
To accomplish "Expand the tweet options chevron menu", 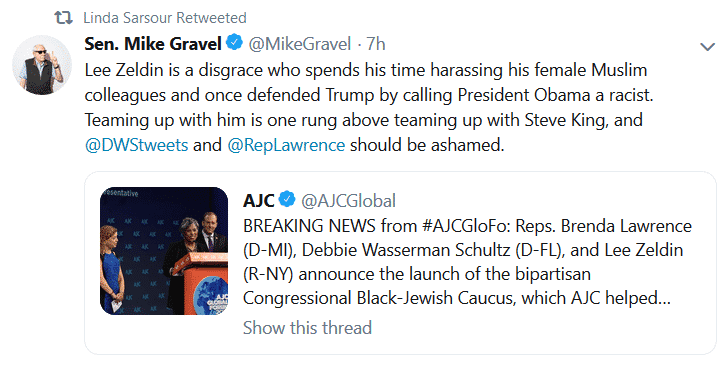I will click(x=707, y=47).
